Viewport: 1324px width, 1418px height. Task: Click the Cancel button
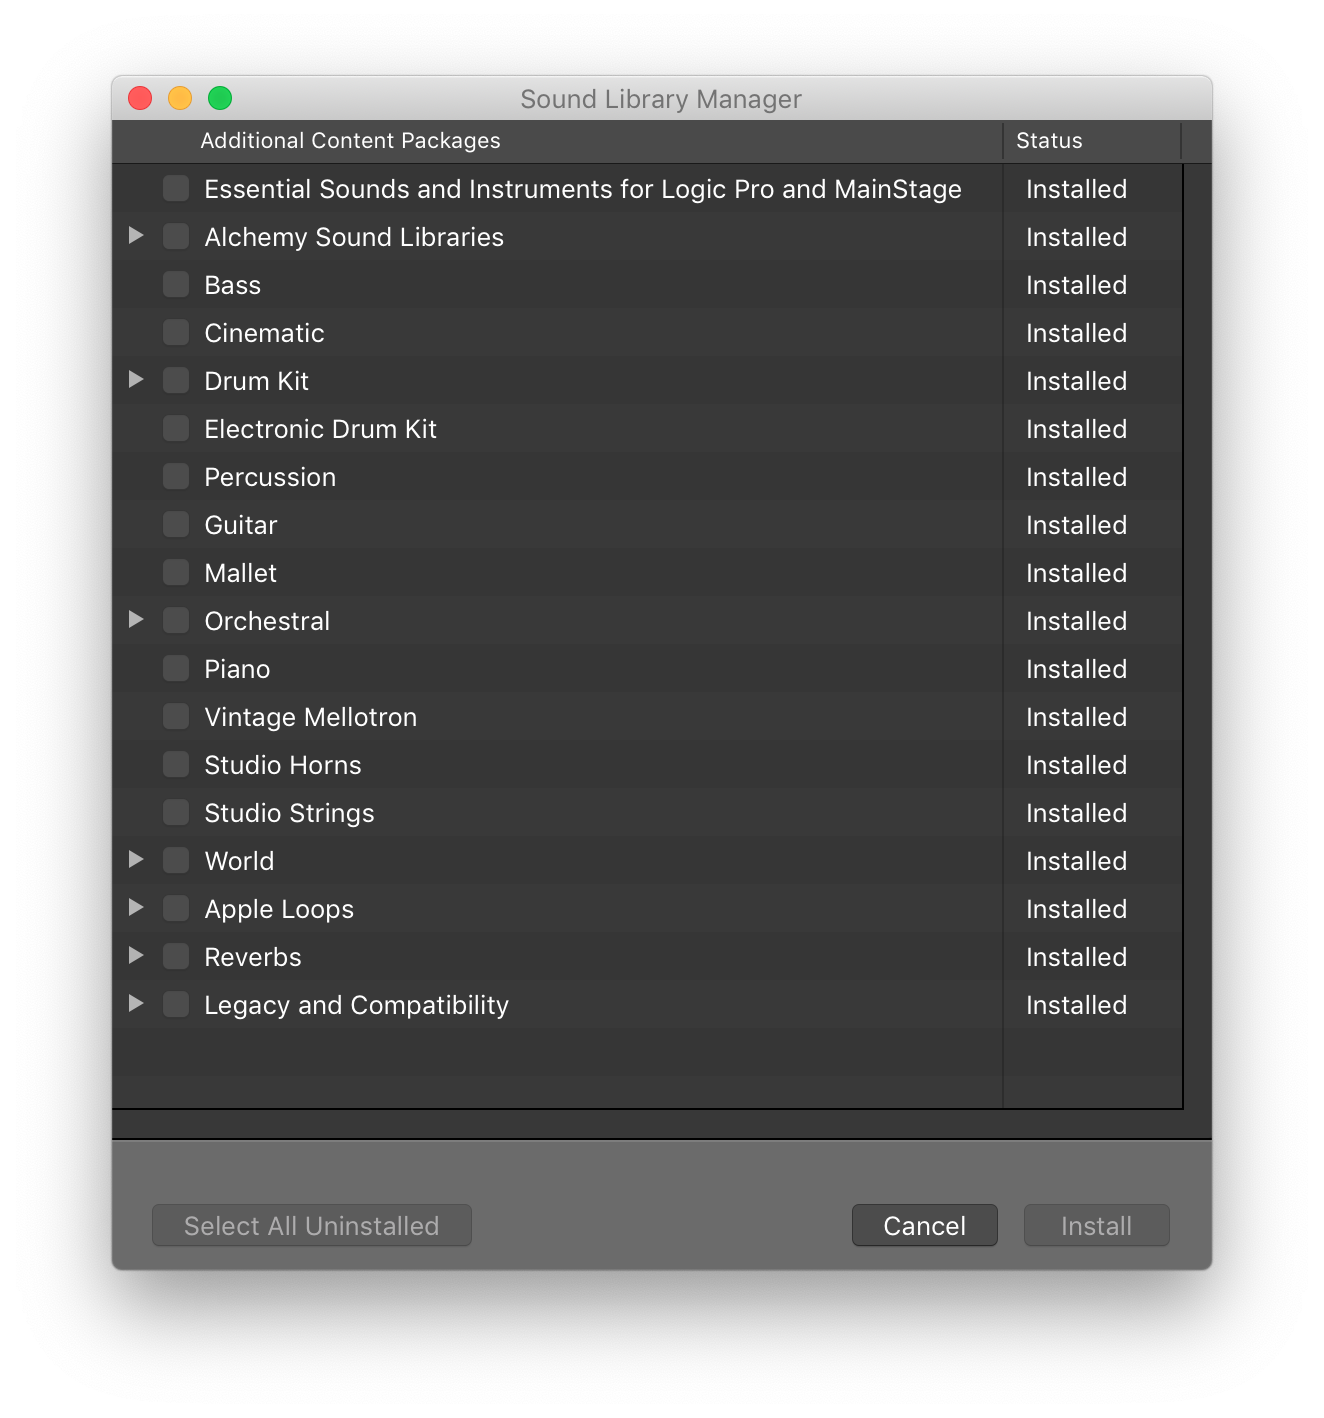pos(924,1226)
